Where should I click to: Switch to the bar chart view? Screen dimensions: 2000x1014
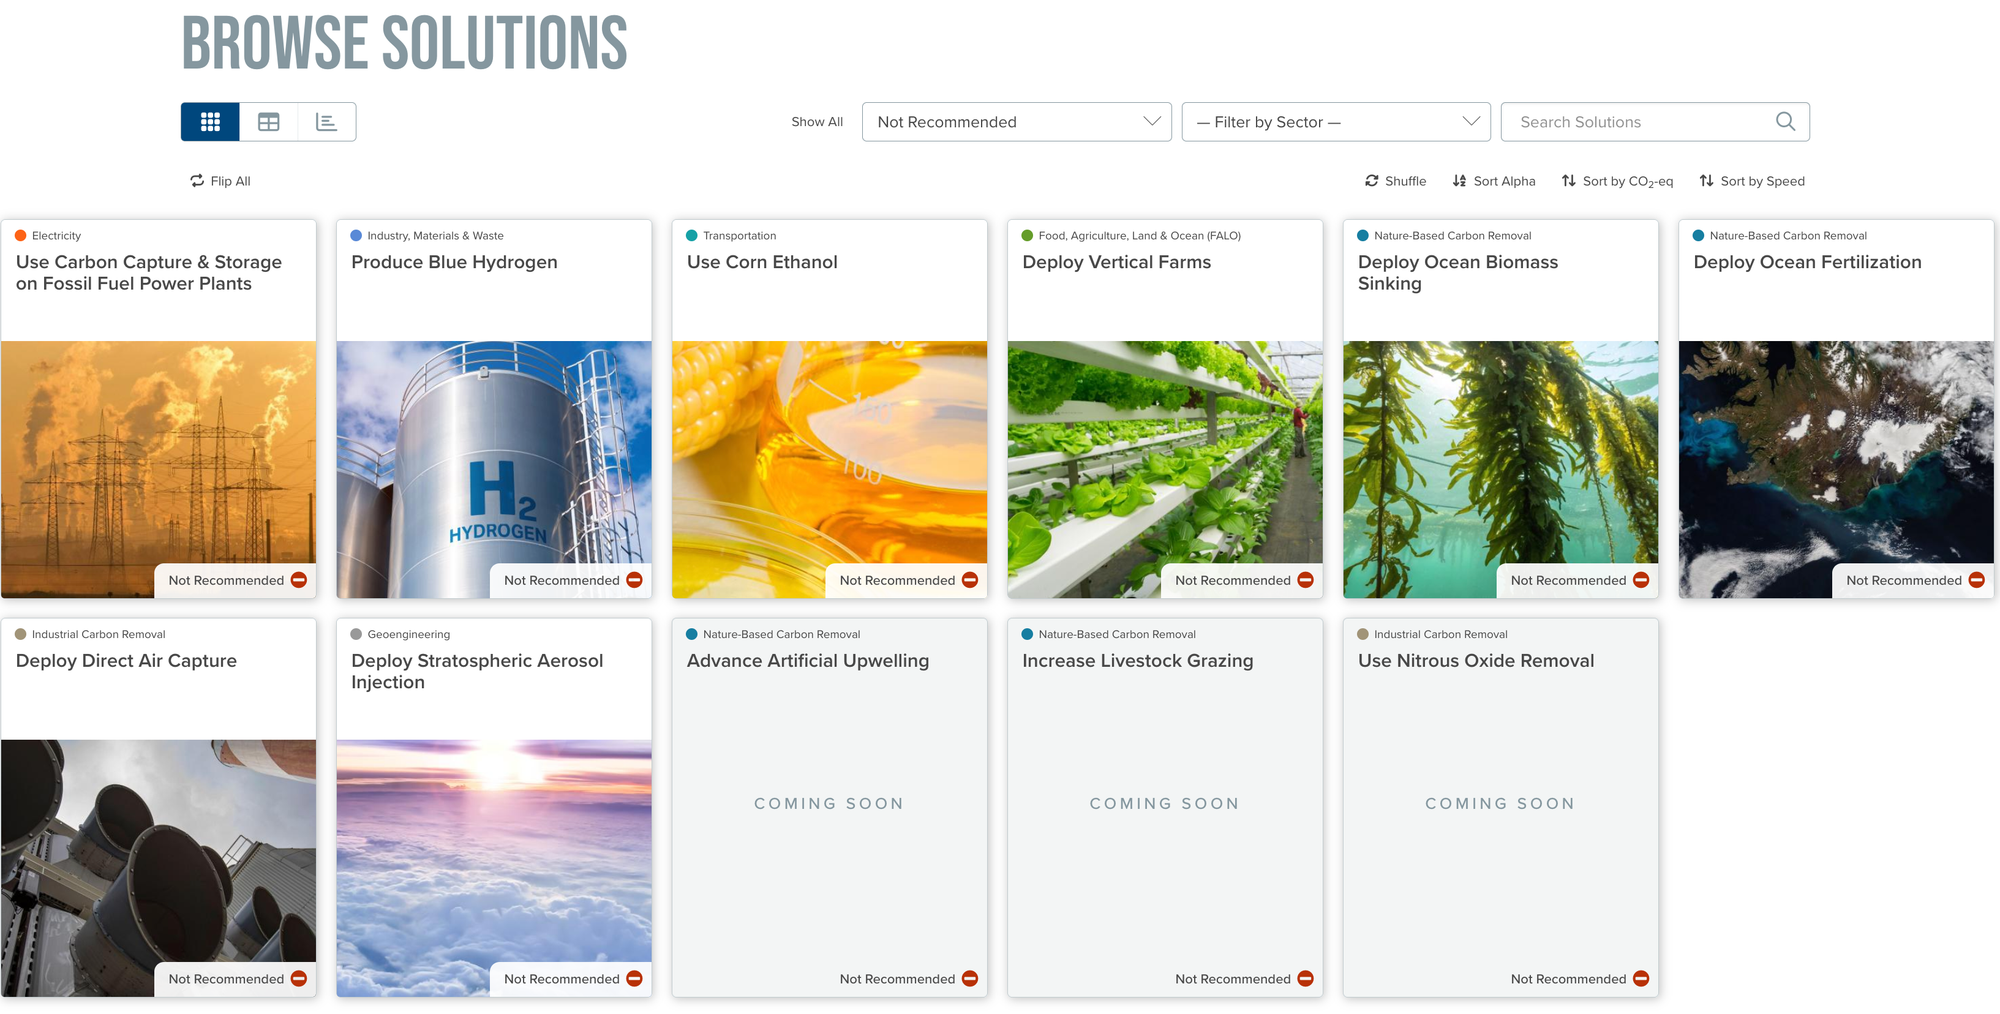tap(326, 122)
